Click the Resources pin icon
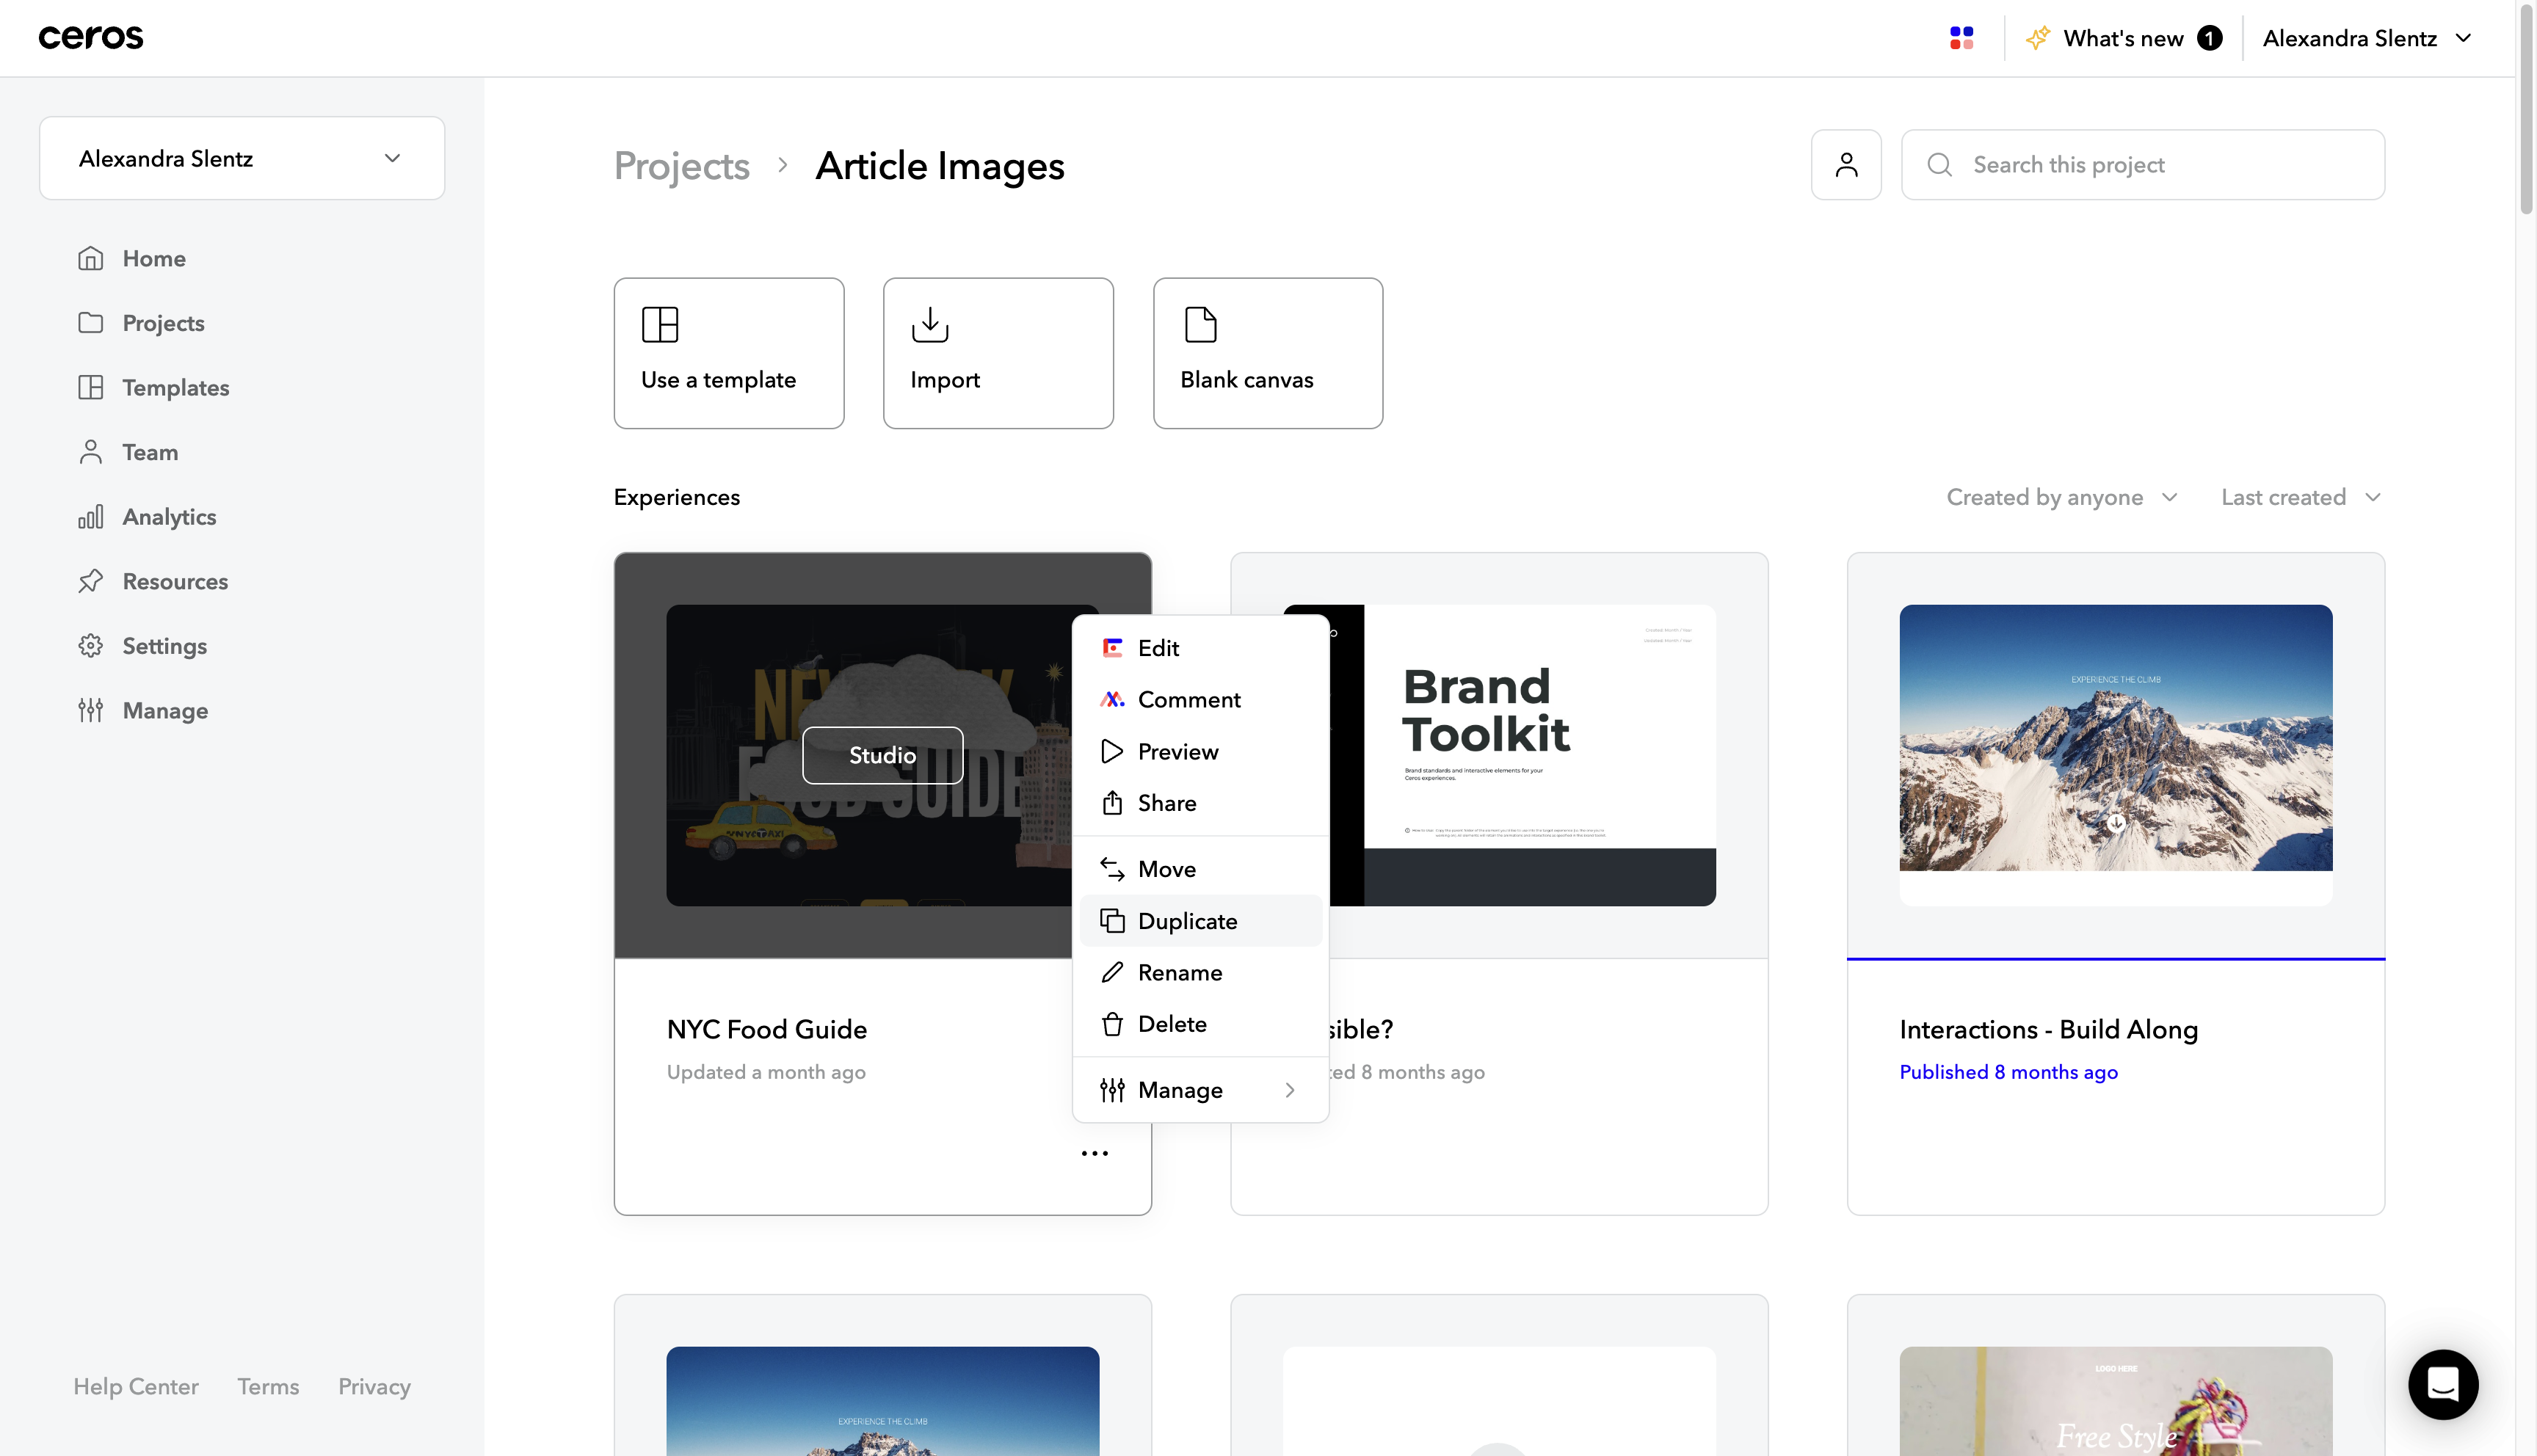 point(91,581)
